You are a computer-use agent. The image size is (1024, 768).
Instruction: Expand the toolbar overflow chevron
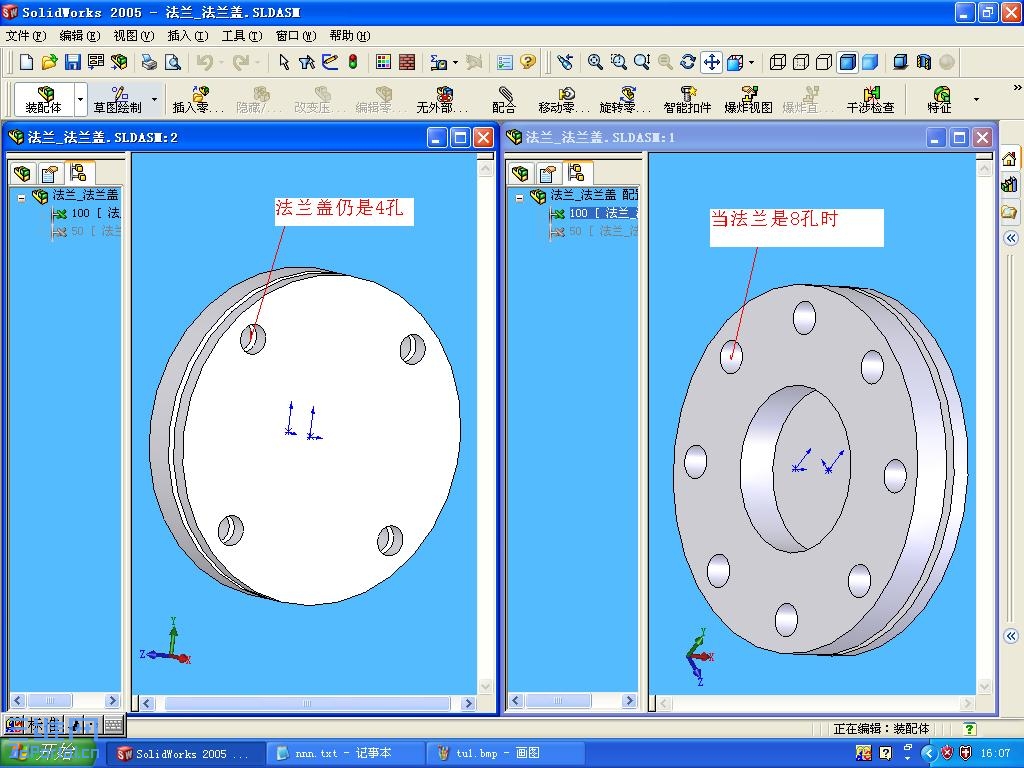tap(1017, 87)
